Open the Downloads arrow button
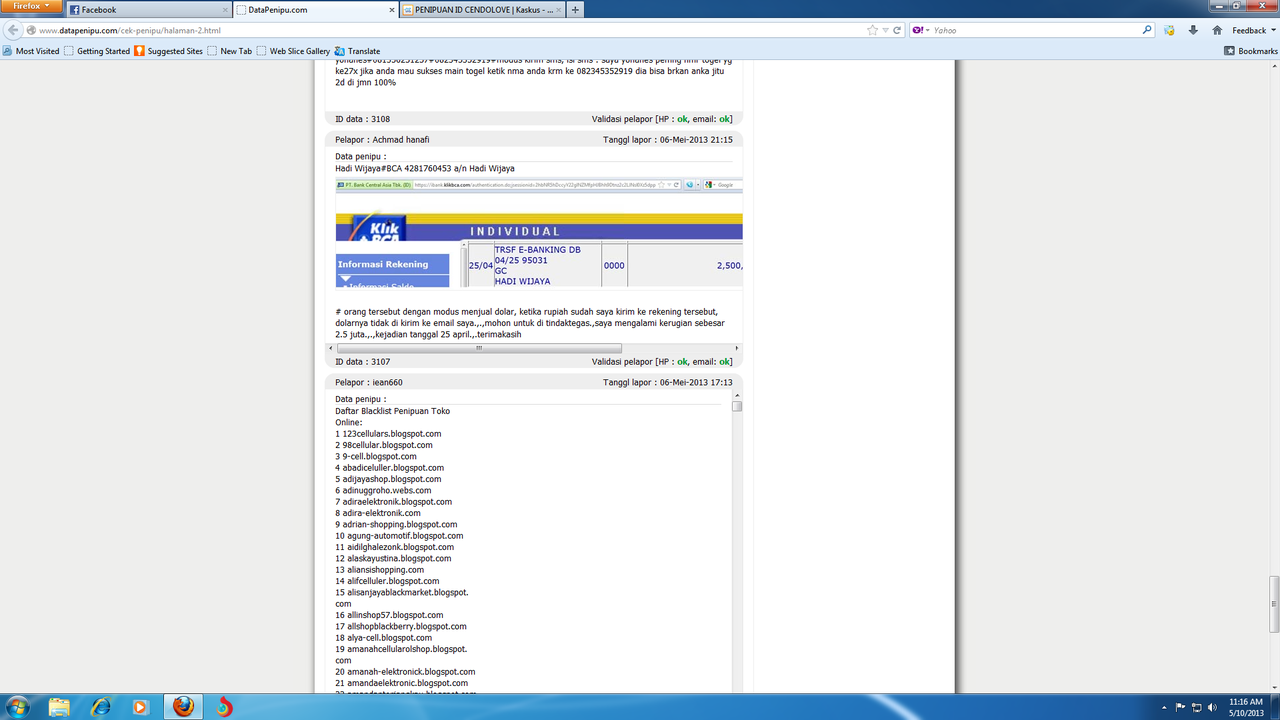The image size is (1280, 720). click(1193, 30)
